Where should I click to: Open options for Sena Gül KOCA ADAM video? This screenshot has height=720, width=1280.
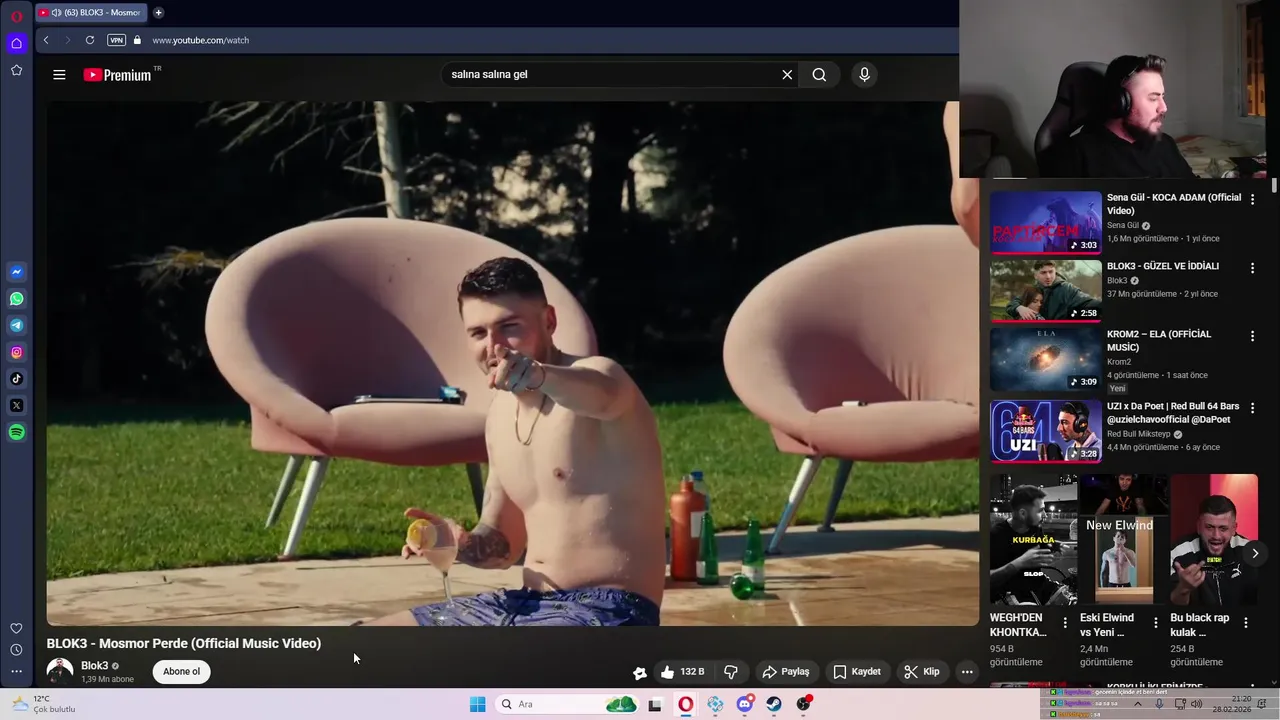click(1252, 200)
